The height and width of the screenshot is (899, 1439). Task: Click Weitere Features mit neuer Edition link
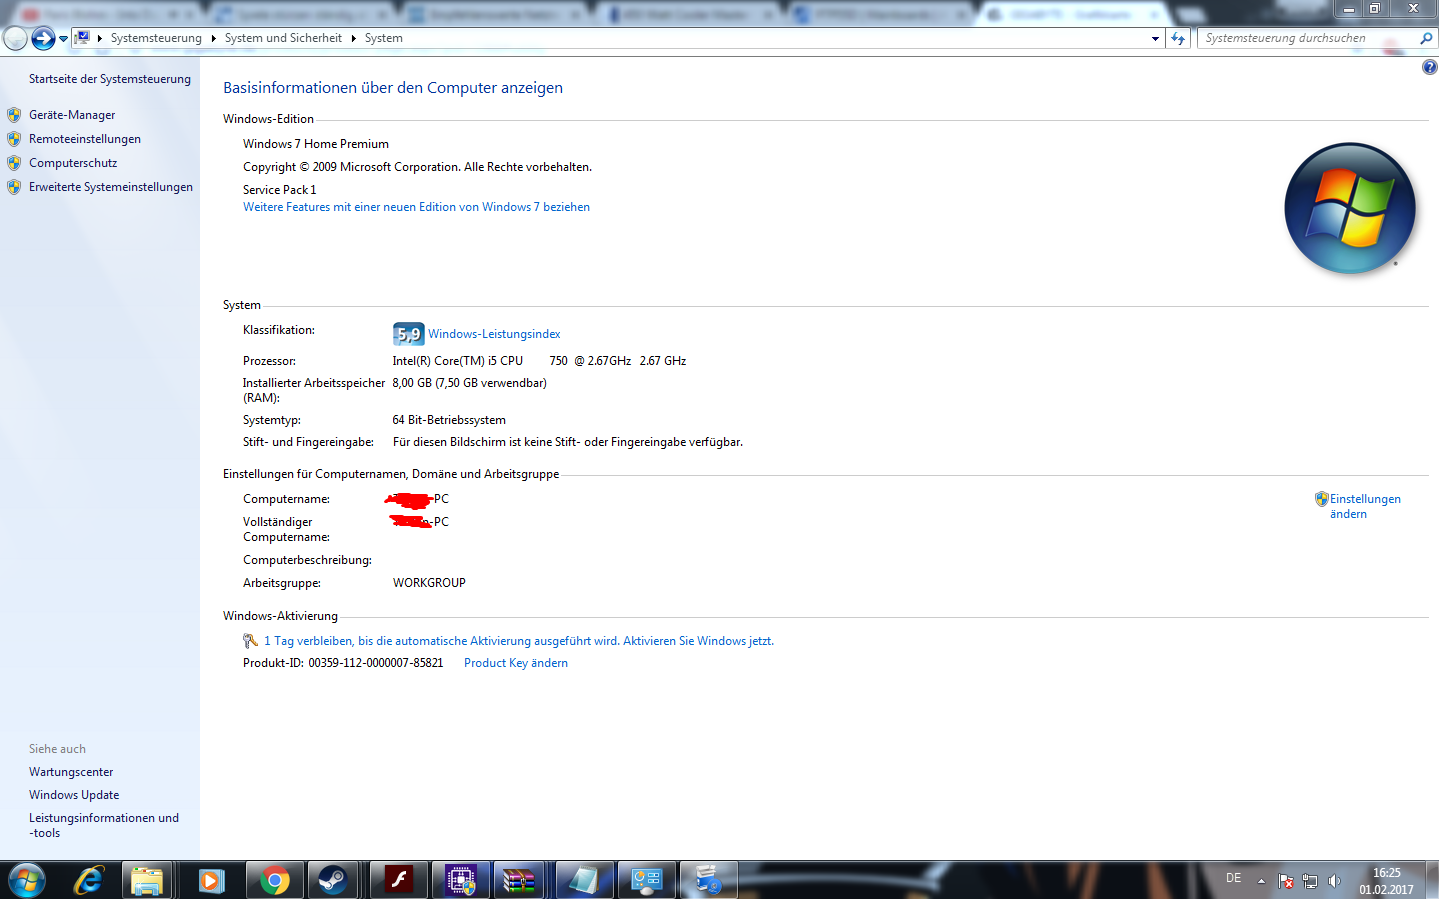[x=416, y=207]
